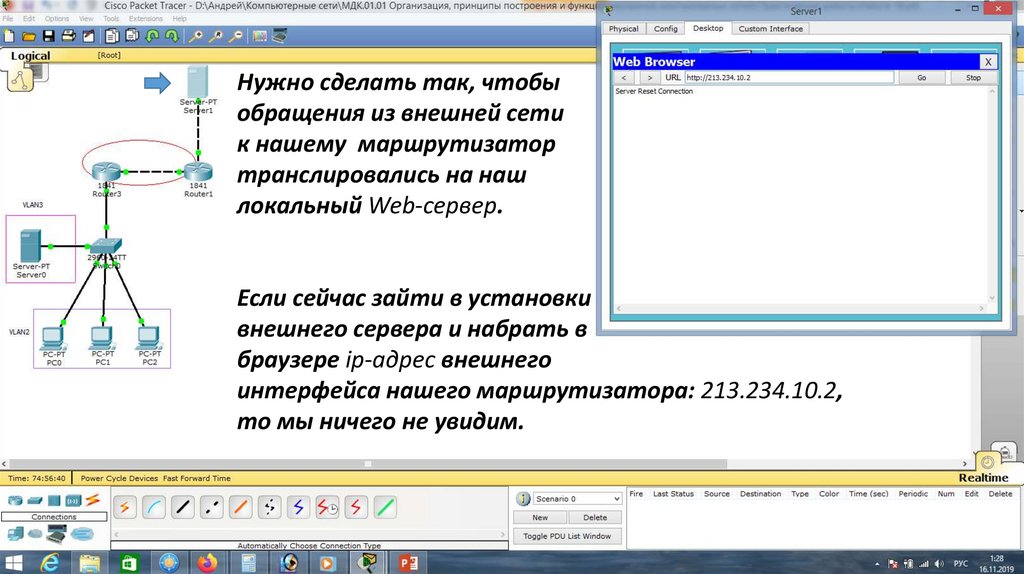Image resolution: width=1024 pixels, height=574 pixels.
Task: Open the Activity Wizard toolbar icon
Action: (x=88, y=37)
